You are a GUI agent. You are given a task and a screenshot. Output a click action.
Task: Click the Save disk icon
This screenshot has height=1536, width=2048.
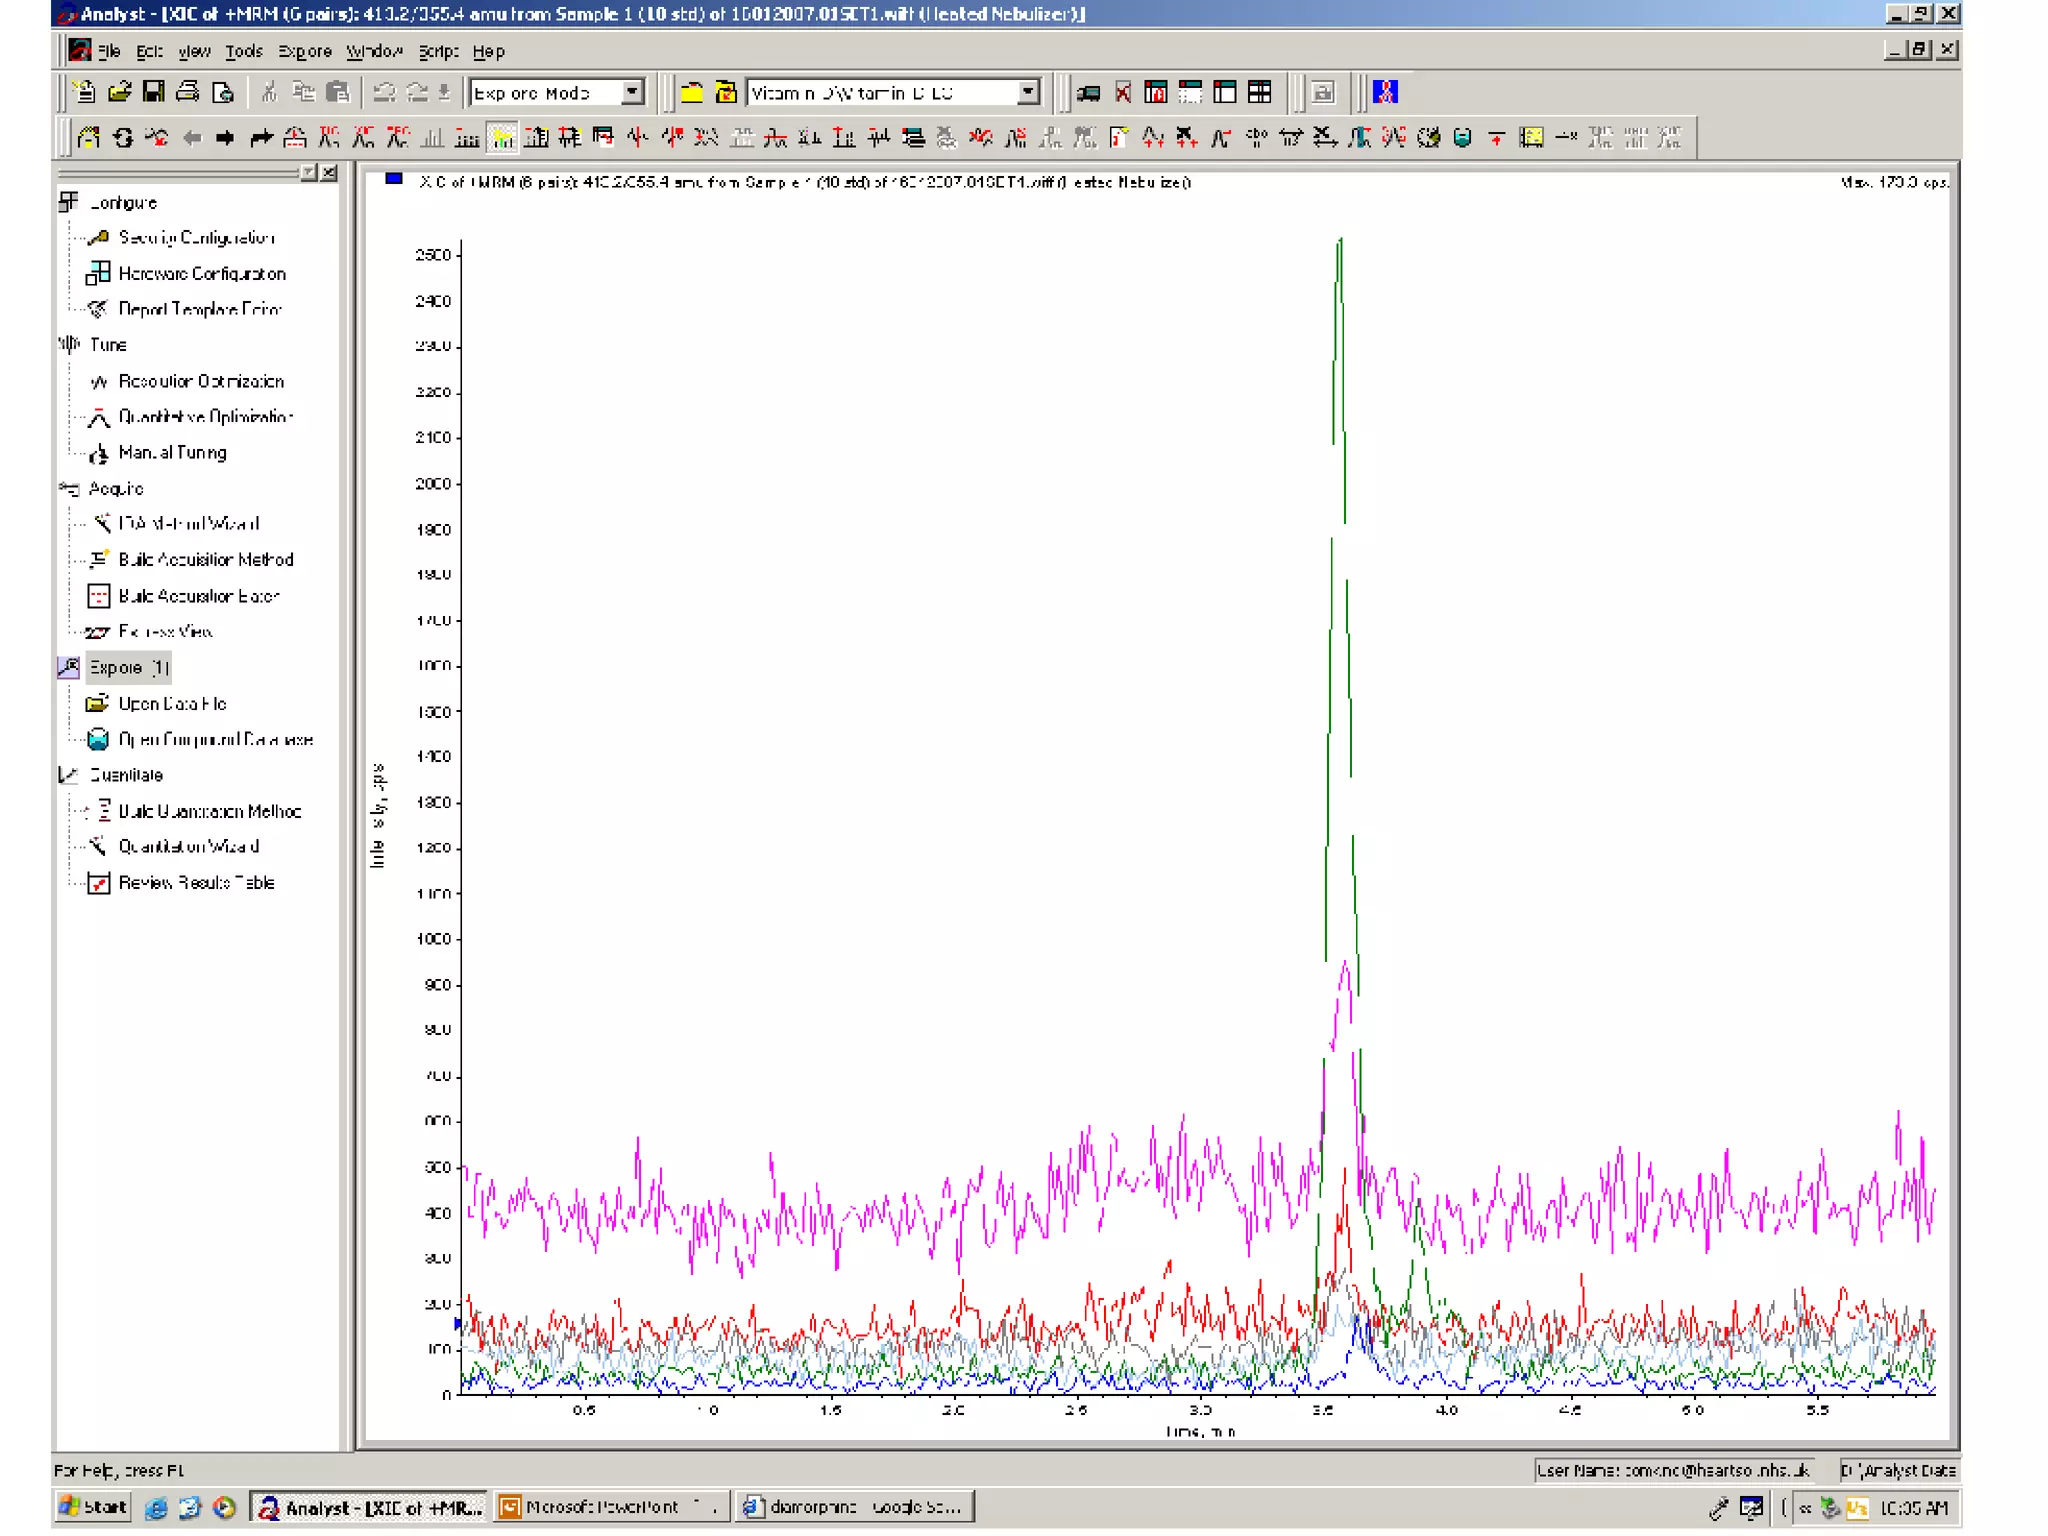pos(153,93)
